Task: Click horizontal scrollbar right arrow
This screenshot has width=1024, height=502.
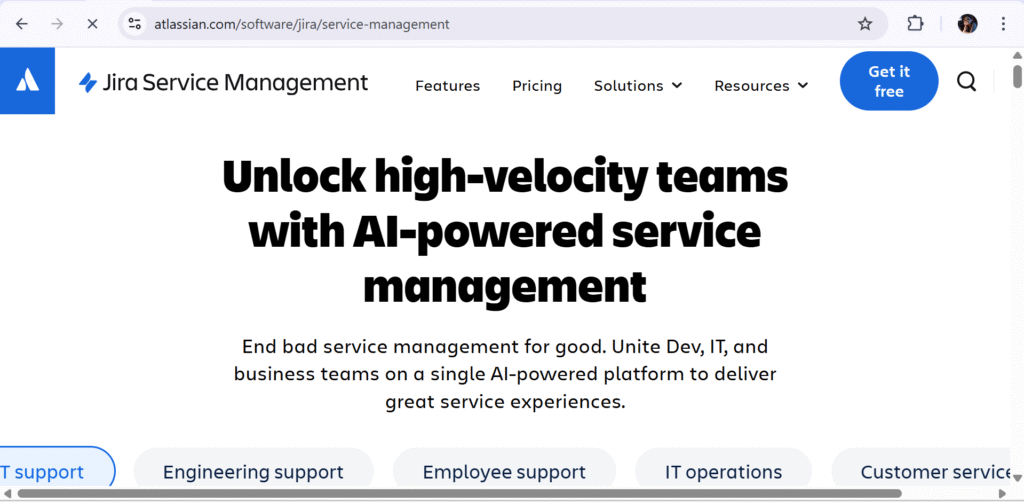Action: [x=1003, y=494]
